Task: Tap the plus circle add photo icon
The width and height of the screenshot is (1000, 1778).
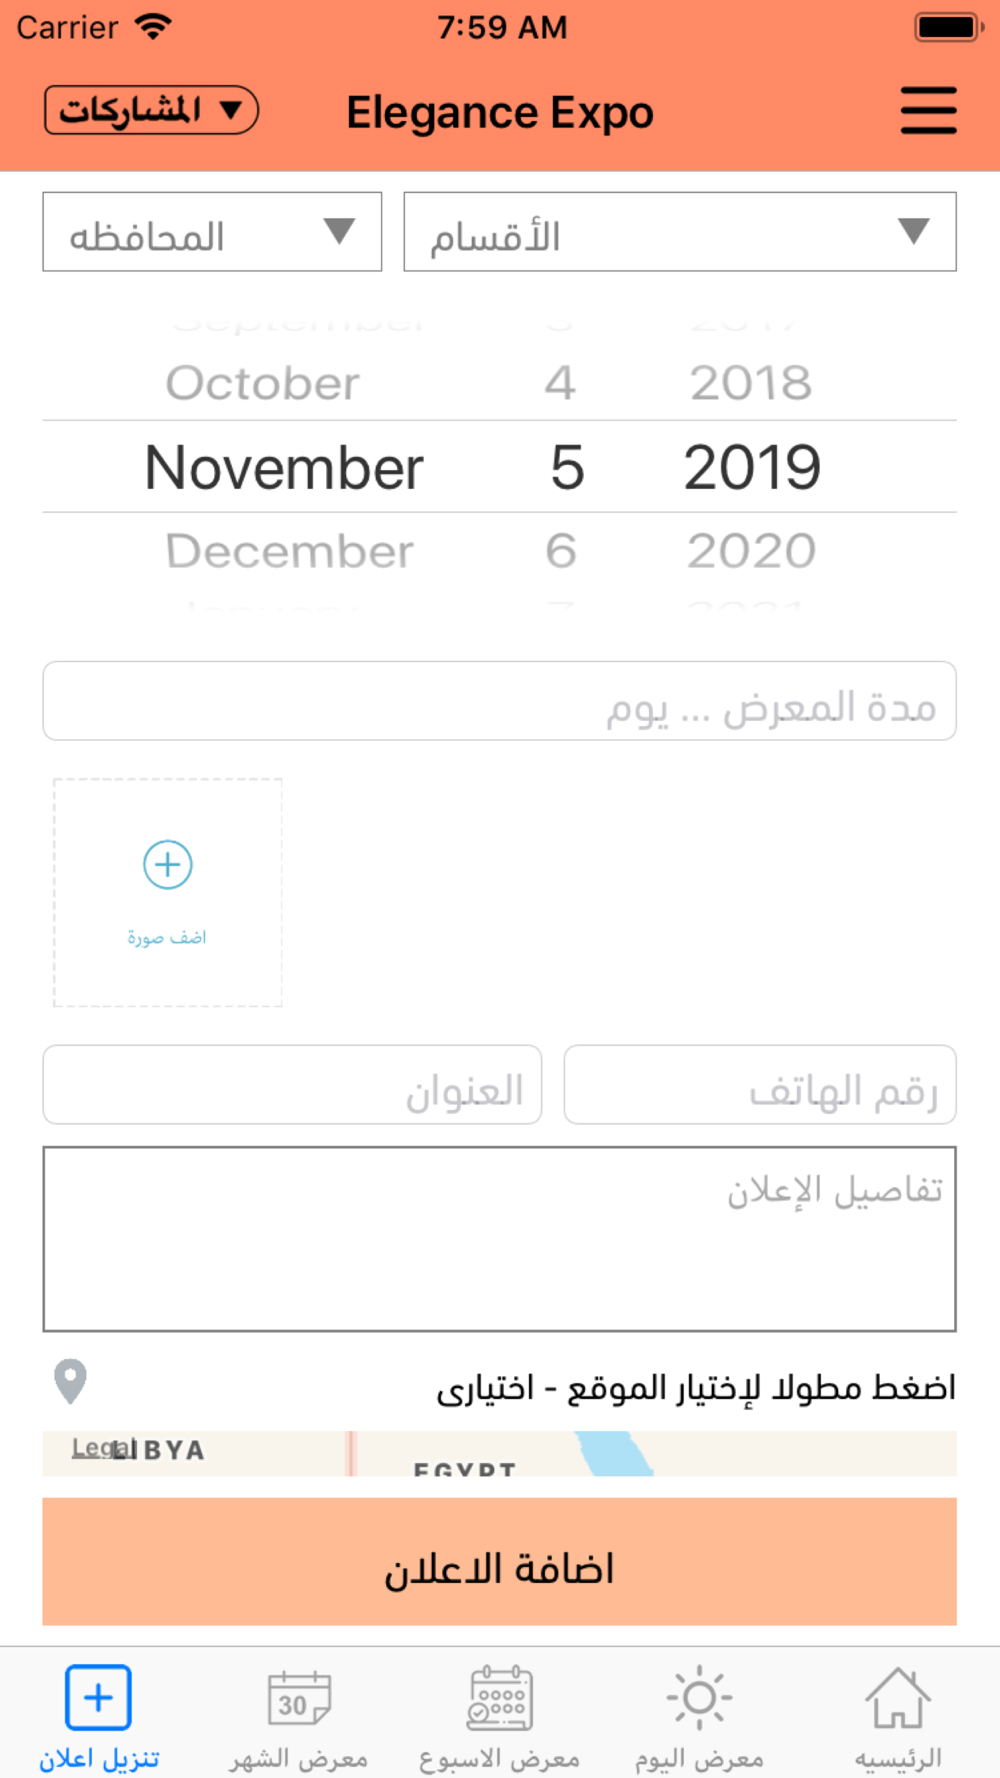Action: tap(168, 865)
